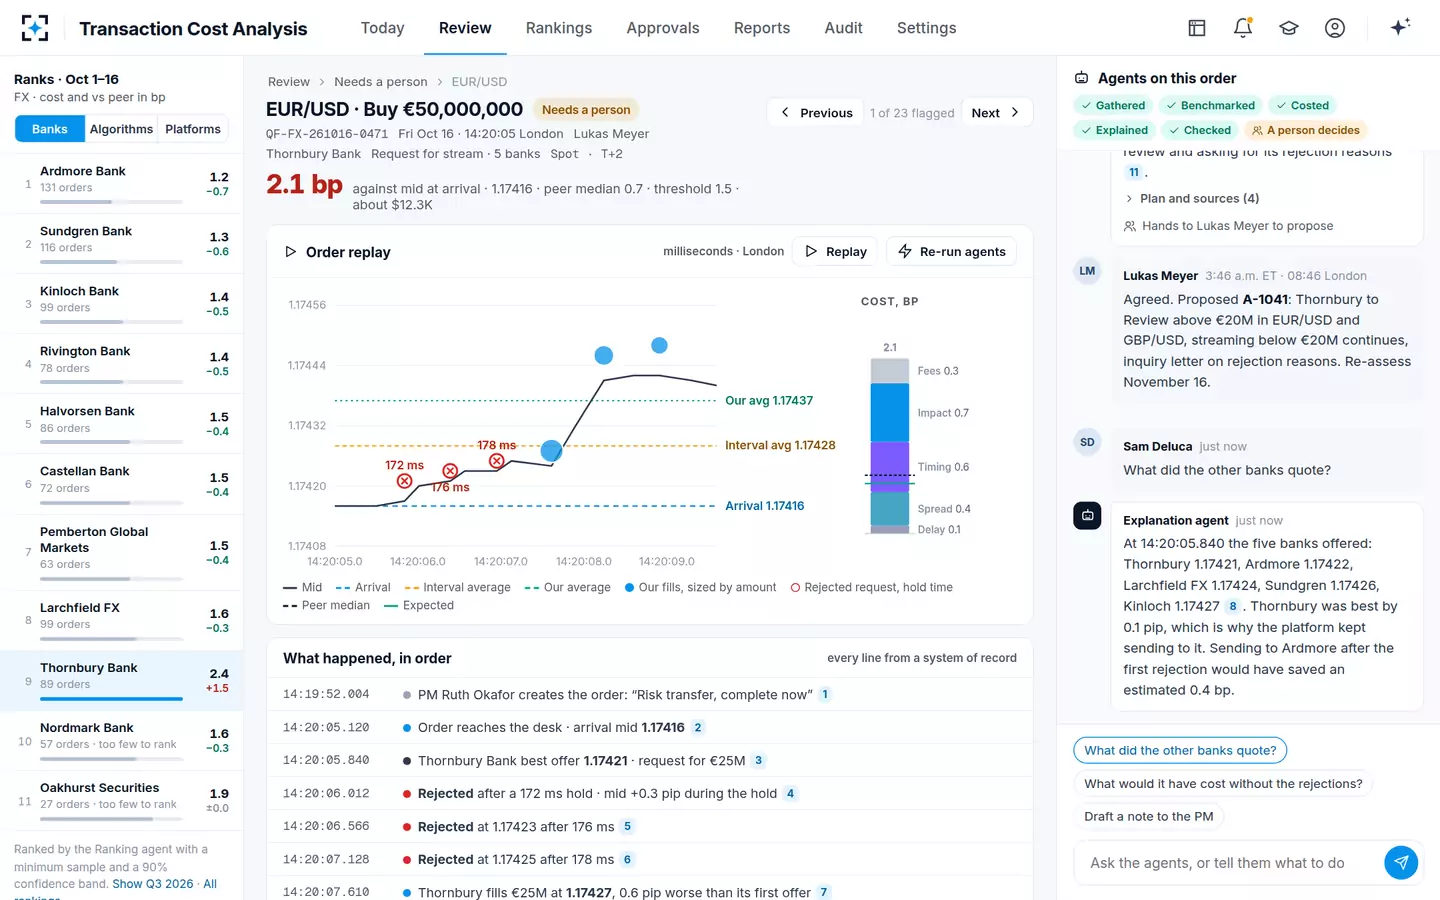Click the graduation cap learning icon
This screenshot has width=1440, height=900.
point(1289,28)
